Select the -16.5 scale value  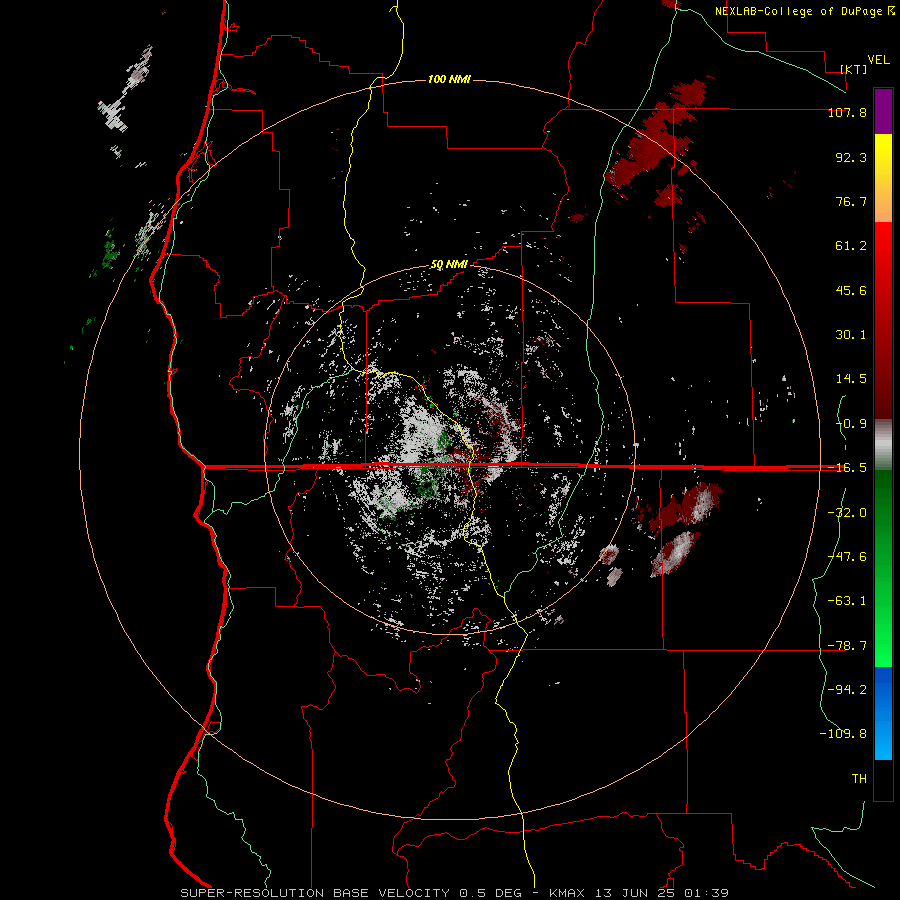(x=847, y=468)
